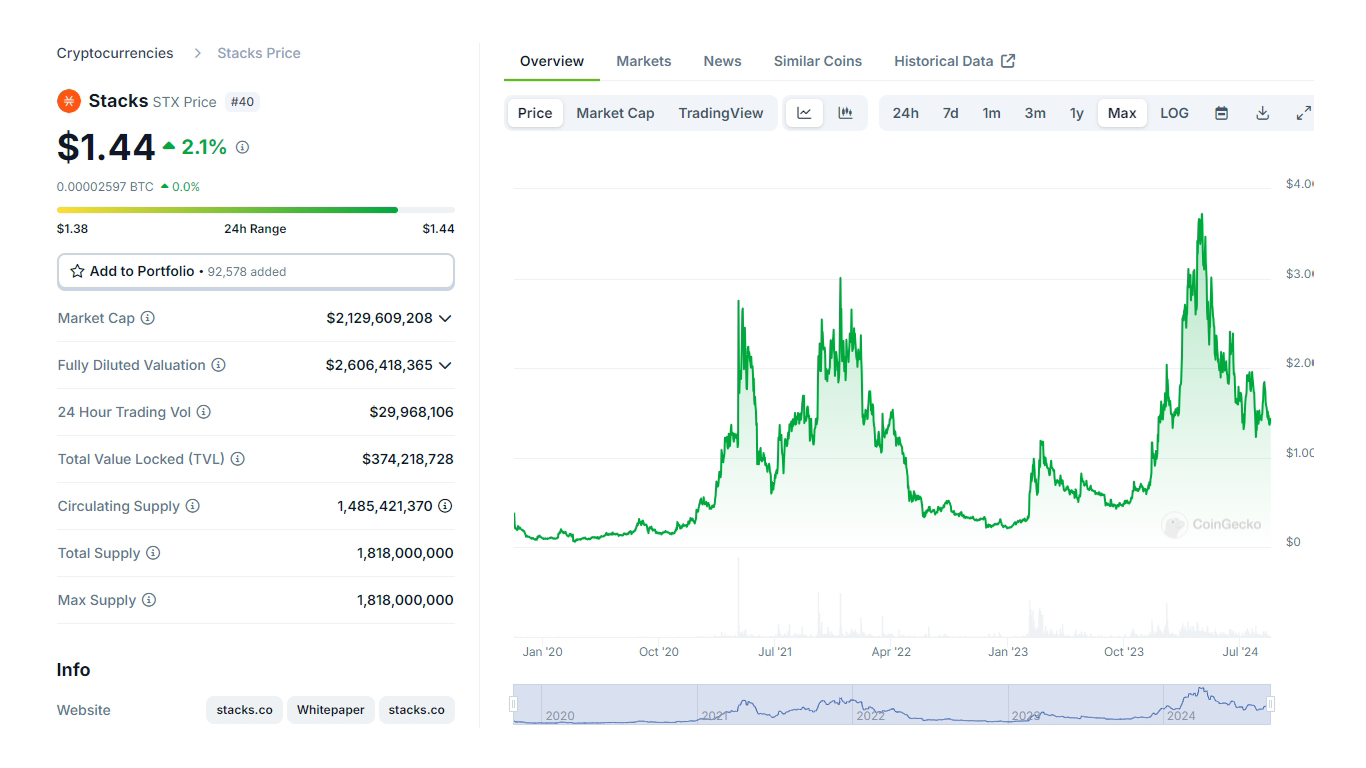This screenshot has width=1366, height=768.
Task: Set chart range to 1m
Action: coord(991,113)
